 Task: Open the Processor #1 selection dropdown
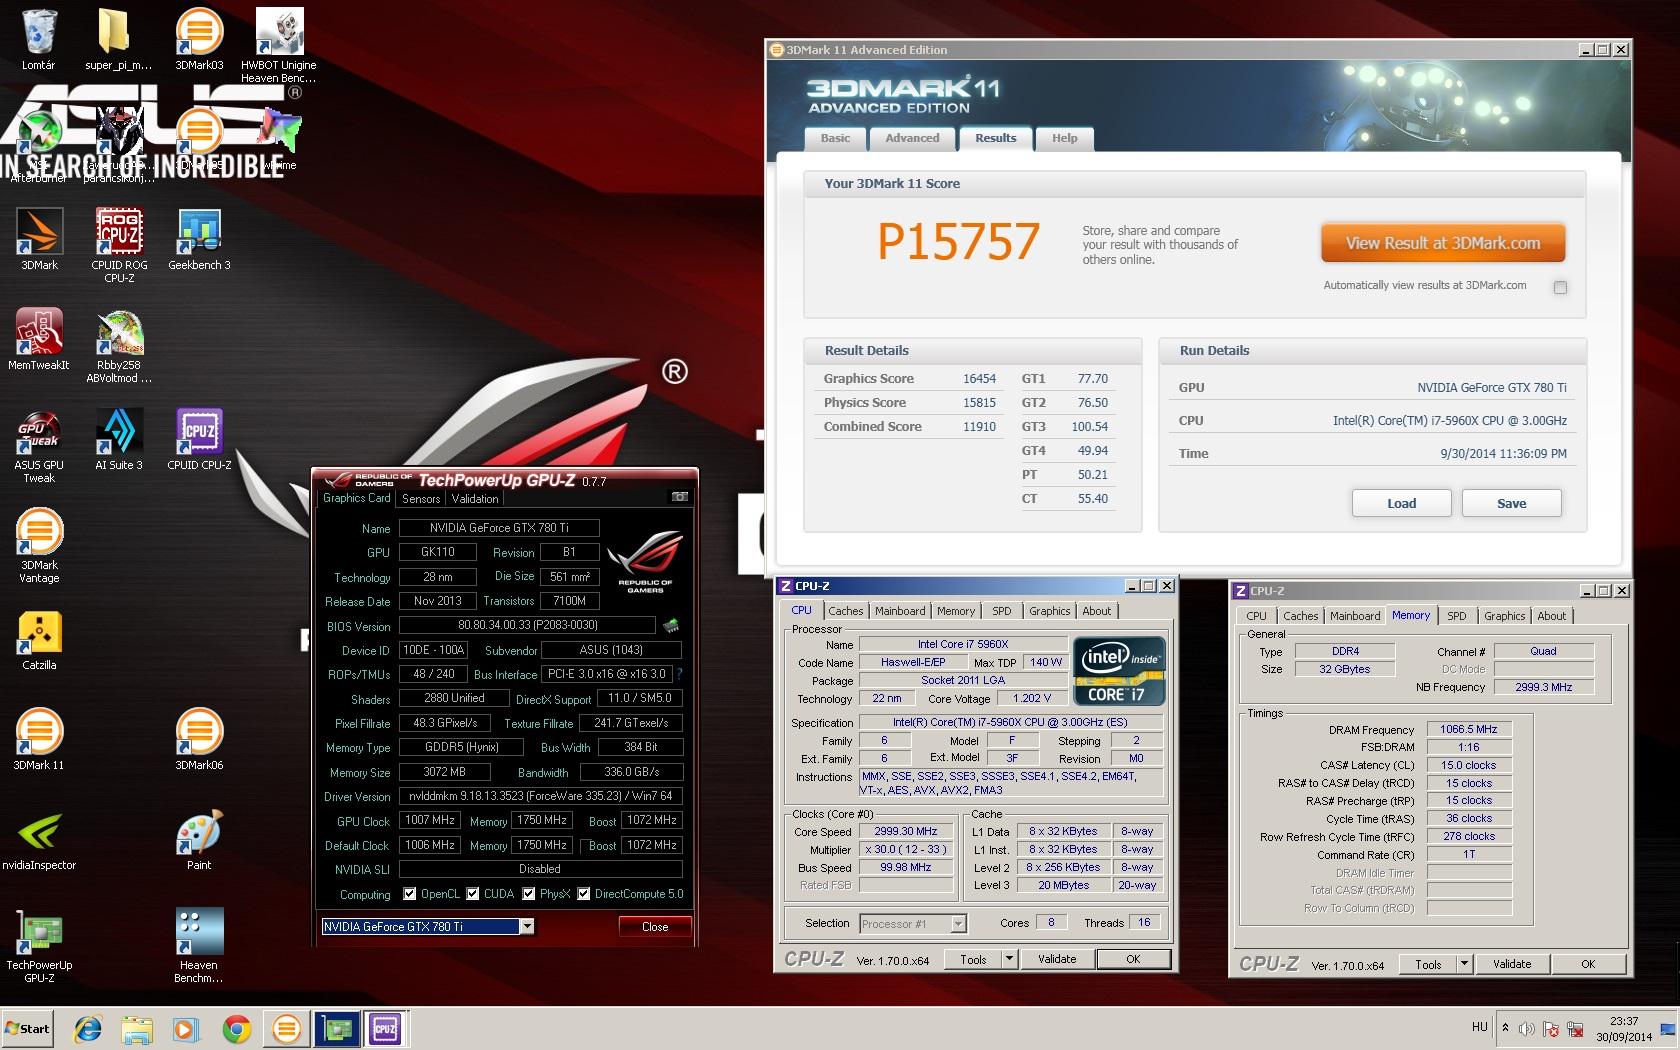pos(958,924)
